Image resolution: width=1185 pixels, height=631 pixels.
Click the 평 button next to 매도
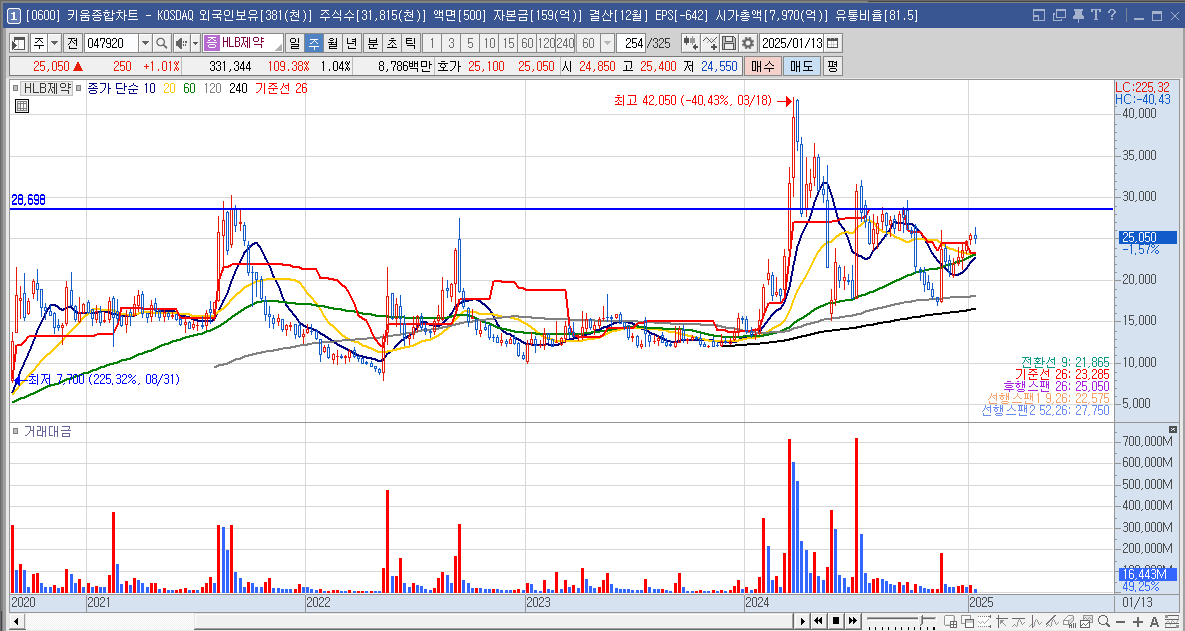coord(832,67)
